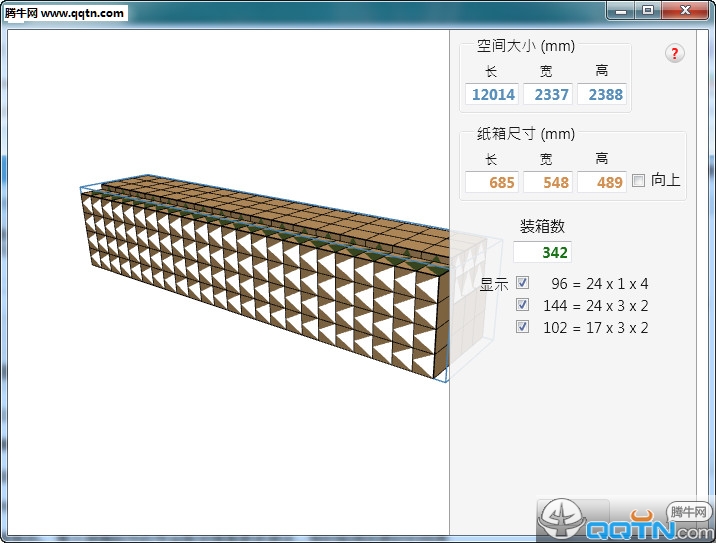
Task: Click the 显示 label
Action: [x=494, y=285]
